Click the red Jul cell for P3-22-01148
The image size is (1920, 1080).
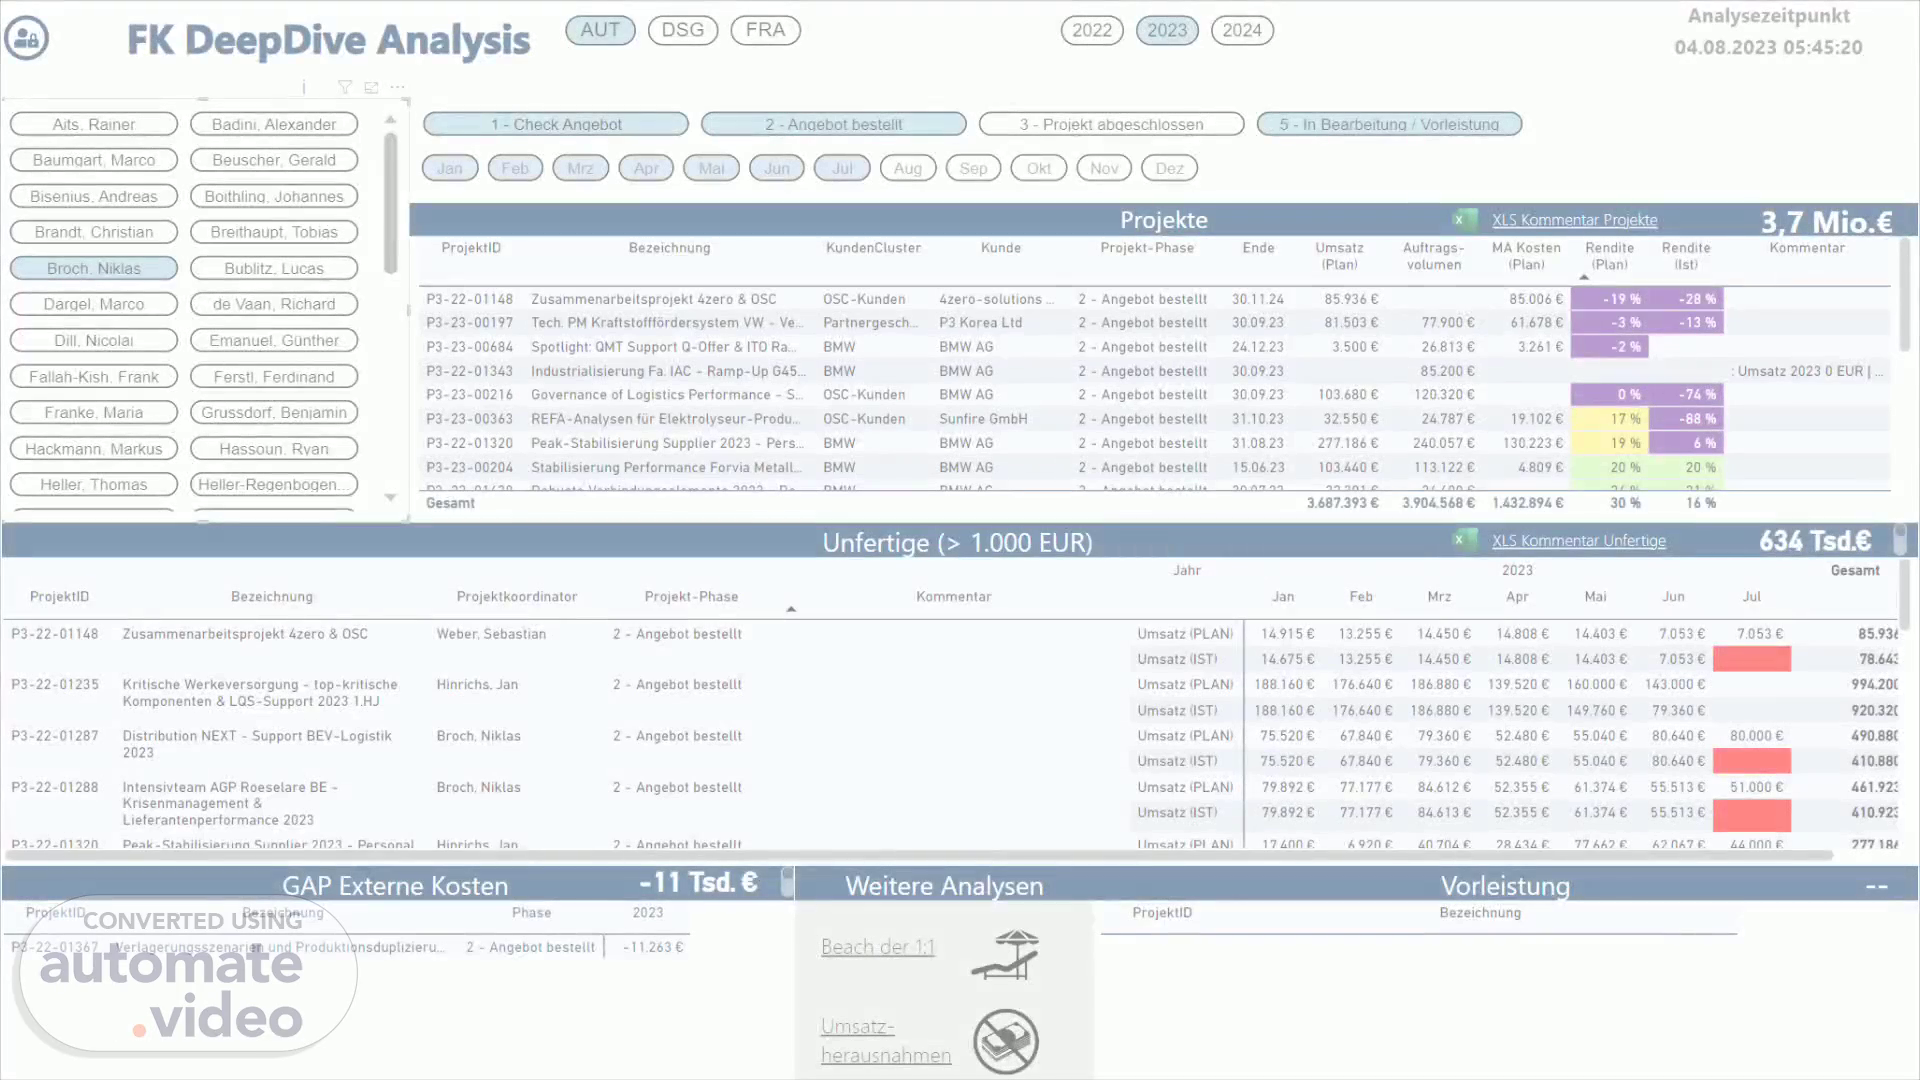(1751, 659)
